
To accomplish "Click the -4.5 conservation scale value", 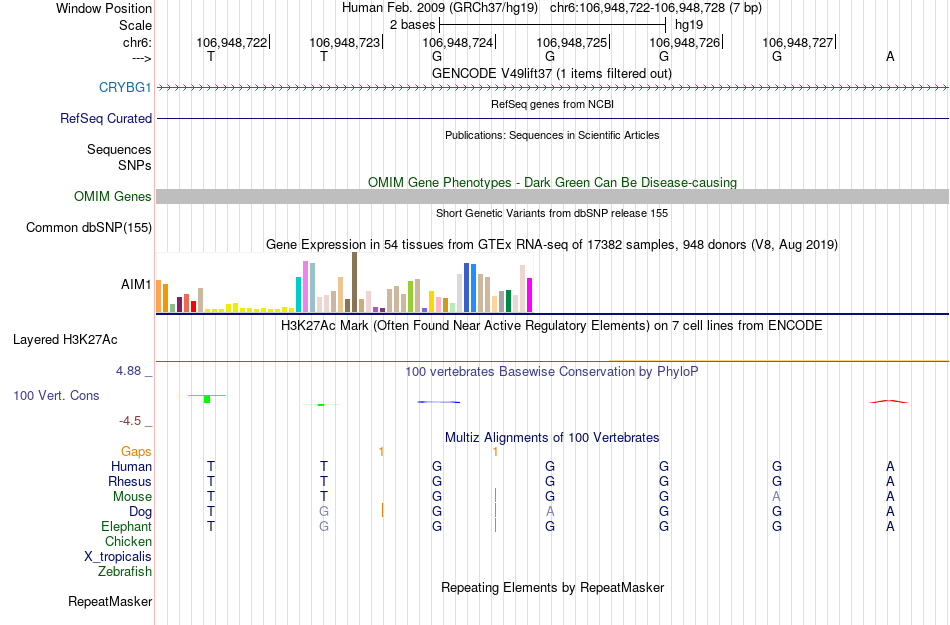I will [130, 421].
